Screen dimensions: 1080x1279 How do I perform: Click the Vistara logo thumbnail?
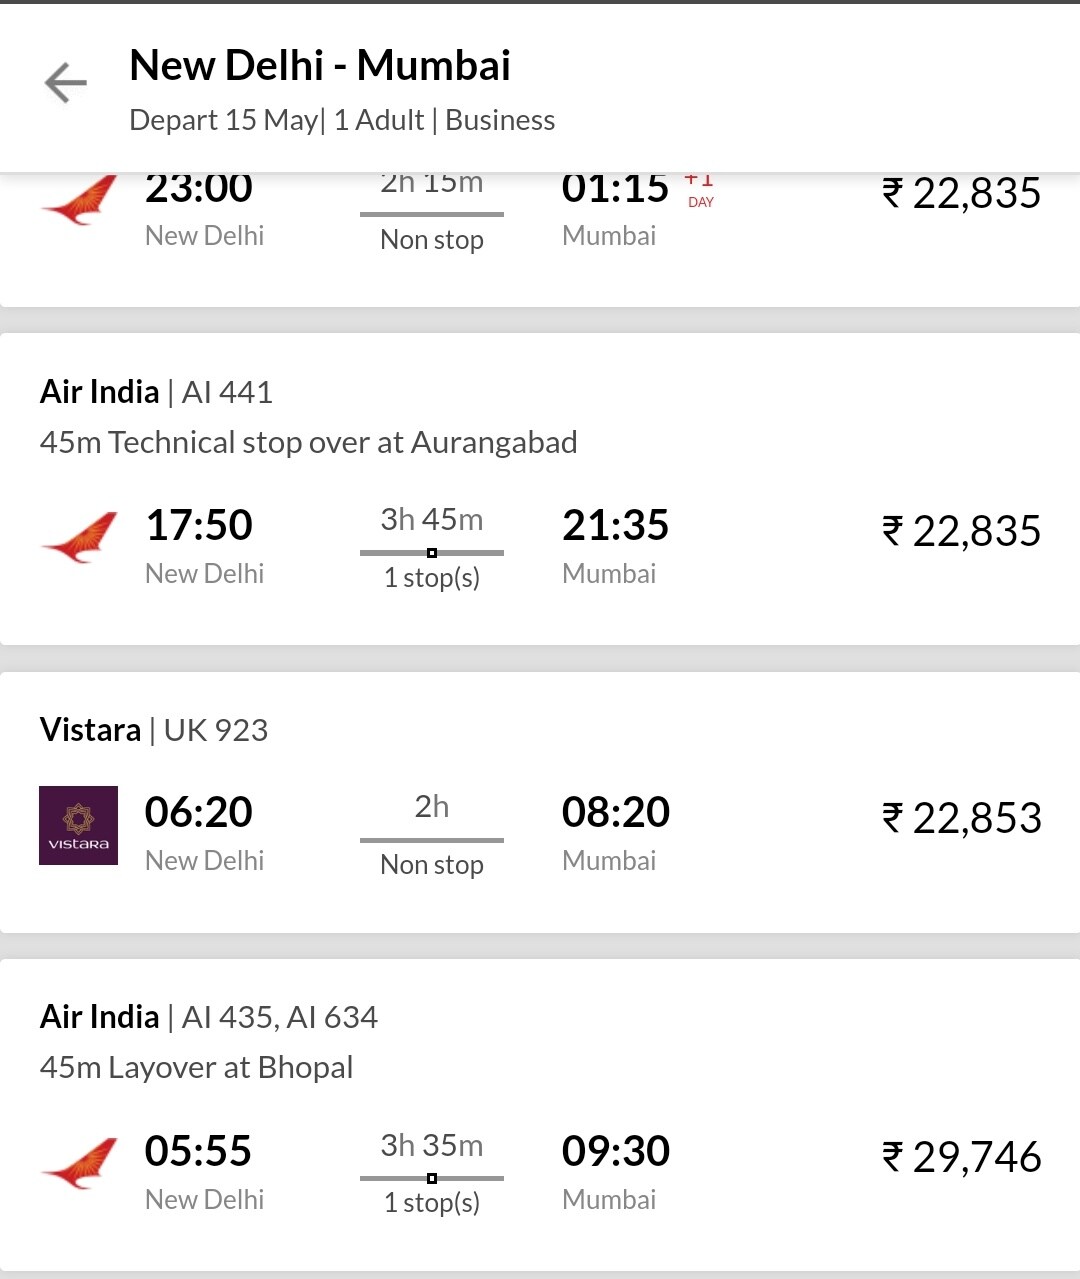tap(78, 825)
